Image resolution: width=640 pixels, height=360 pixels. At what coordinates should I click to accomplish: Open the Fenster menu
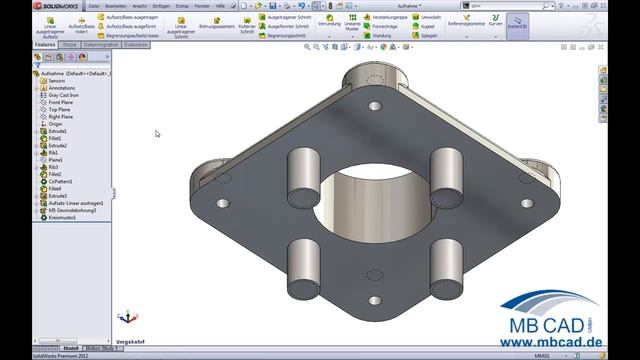tap(202, 6)
